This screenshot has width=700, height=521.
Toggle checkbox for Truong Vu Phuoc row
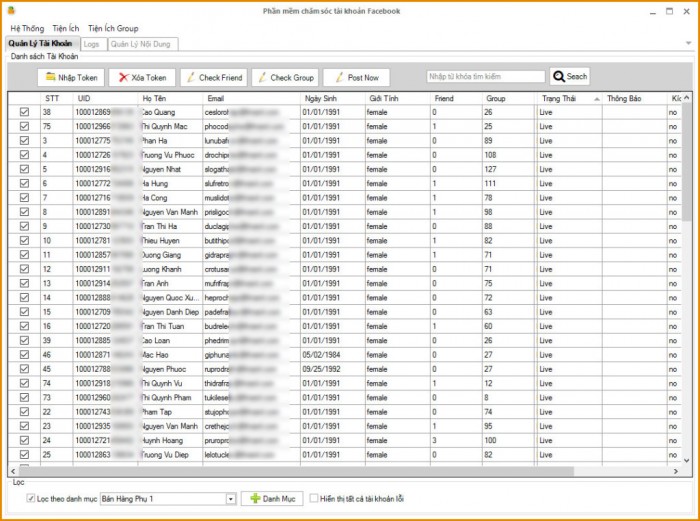(x=24, y=155)
